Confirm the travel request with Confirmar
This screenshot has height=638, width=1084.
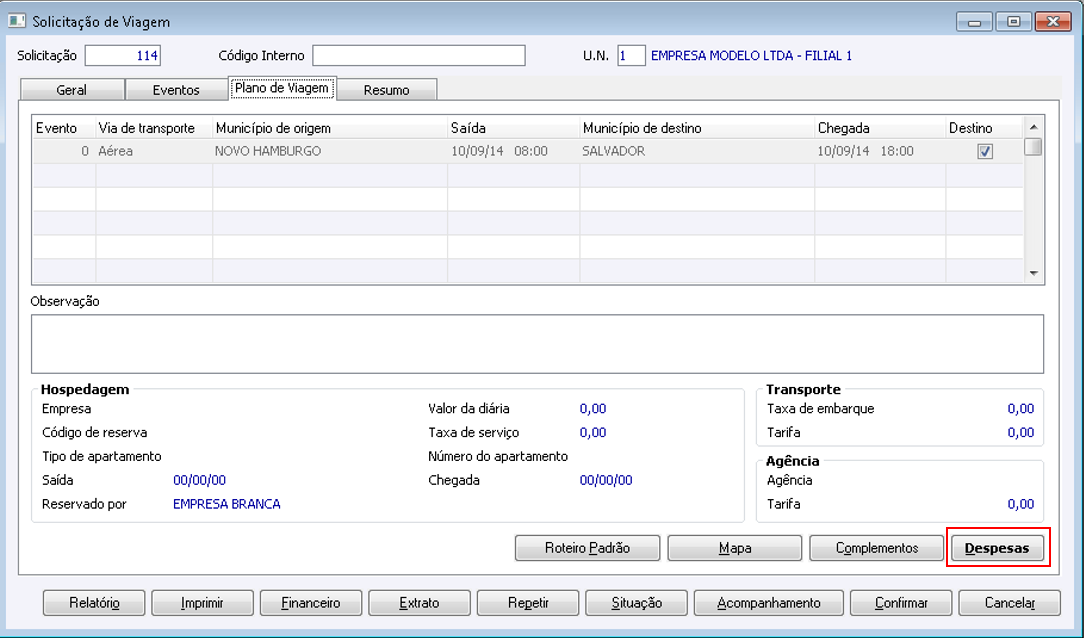pos(901,603)
